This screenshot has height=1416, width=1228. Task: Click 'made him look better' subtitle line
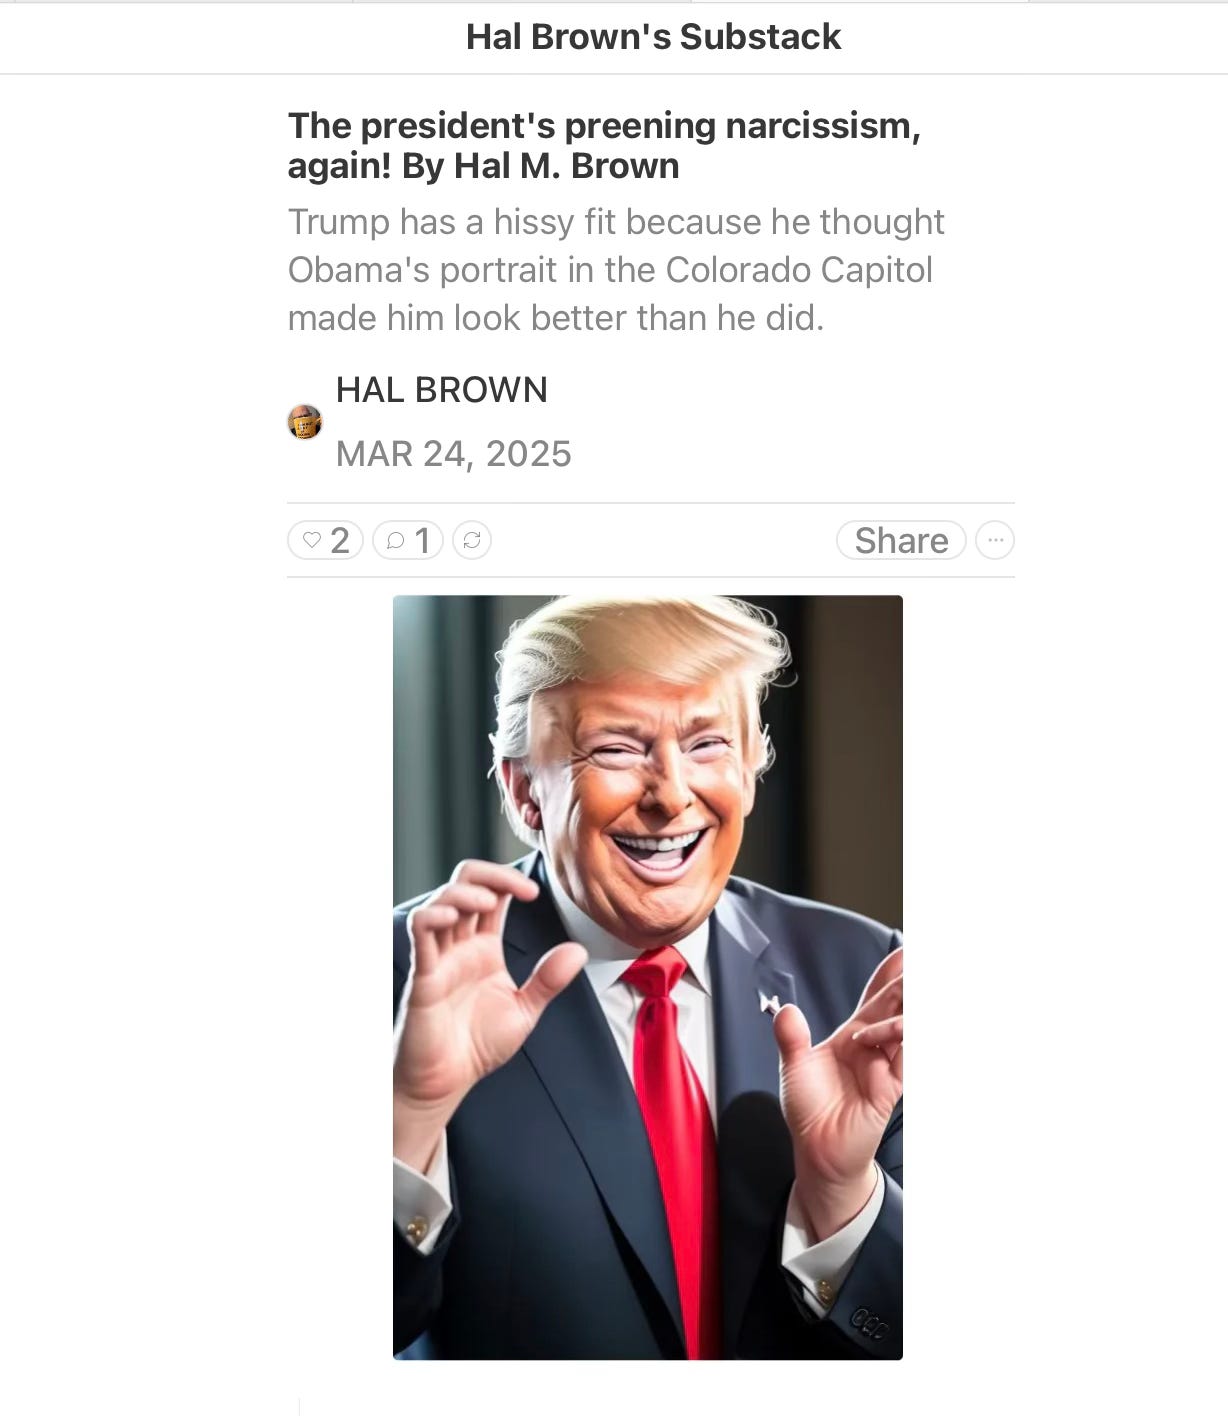(556, 318)
